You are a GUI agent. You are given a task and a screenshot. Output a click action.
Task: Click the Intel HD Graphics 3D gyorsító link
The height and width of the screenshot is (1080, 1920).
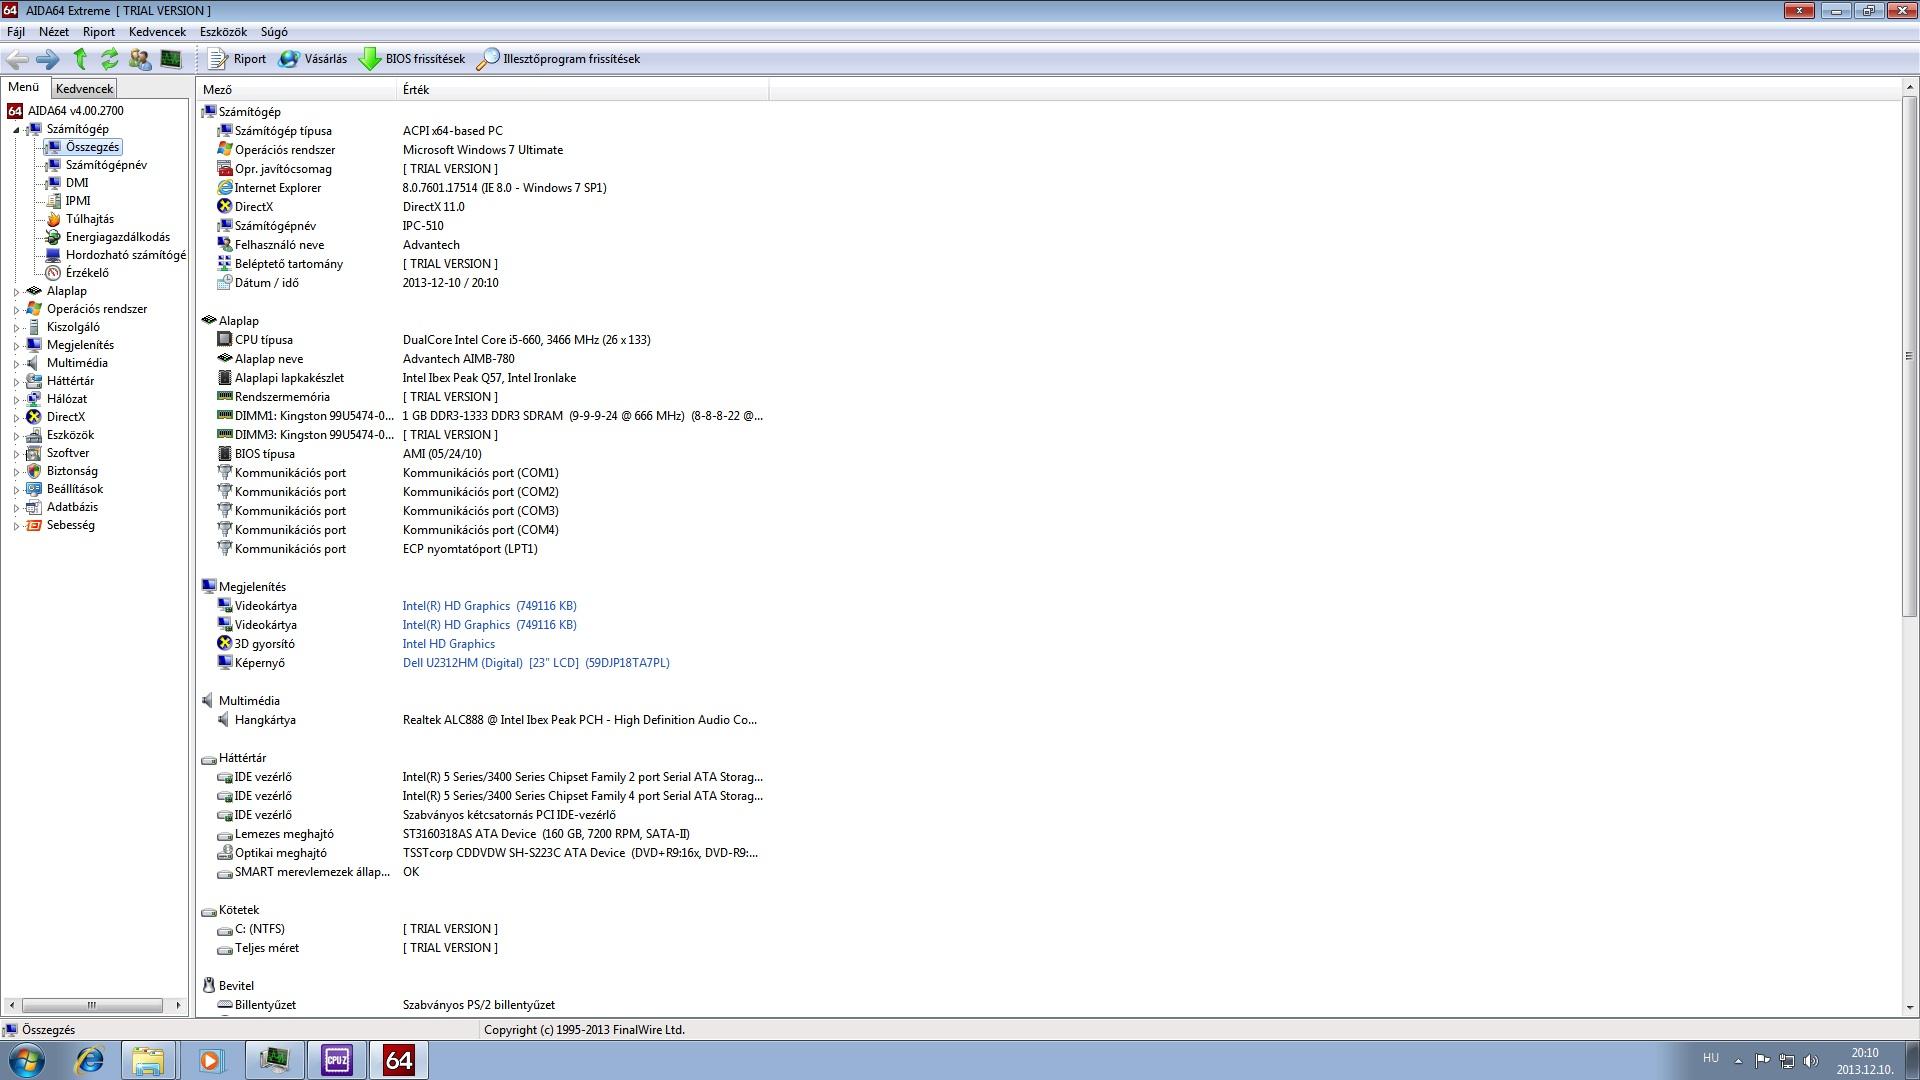coord(448,644)
